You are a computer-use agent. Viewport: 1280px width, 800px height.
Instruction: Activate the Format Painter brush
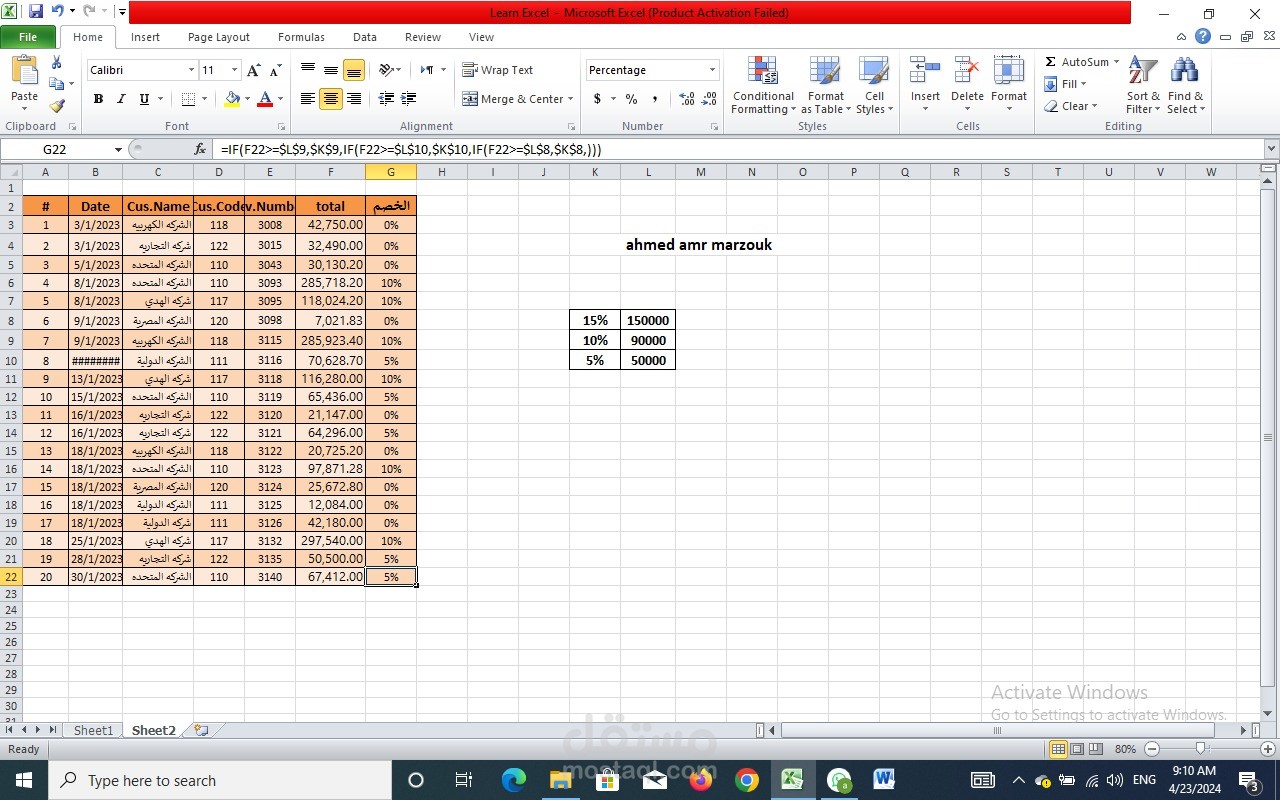pos(57,105)
